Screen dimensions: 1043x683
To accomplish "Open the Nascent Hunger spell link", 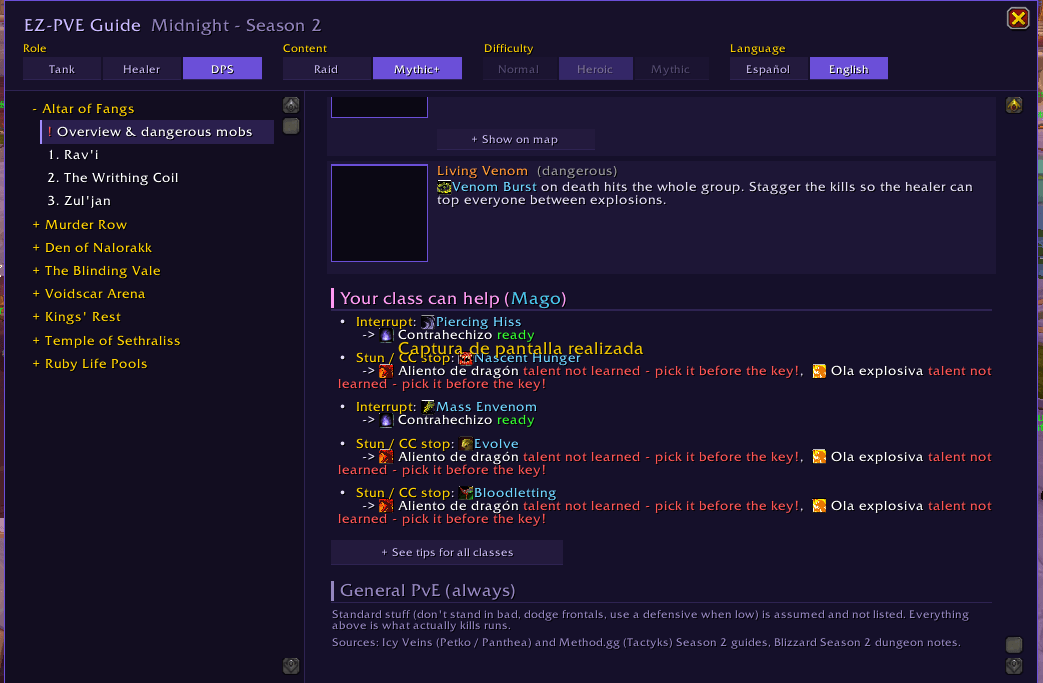I will tap(527, 358).
